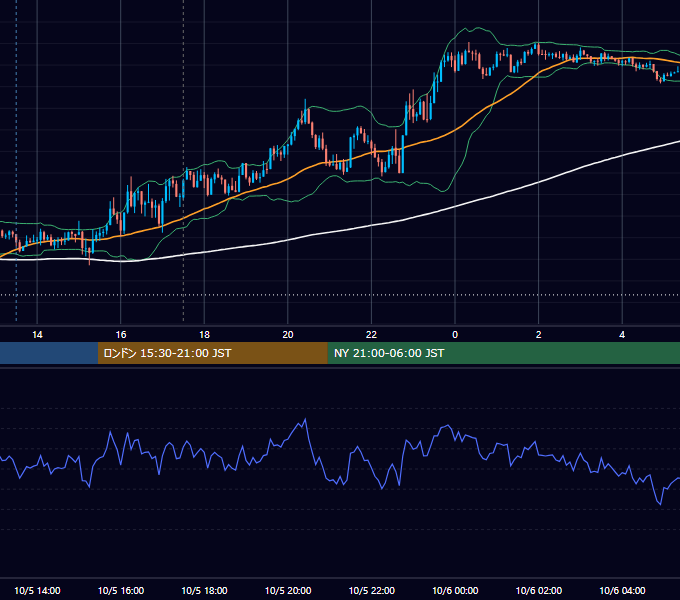Click the 14 hour axis label
680x600 pixels.
pos(37,335)
